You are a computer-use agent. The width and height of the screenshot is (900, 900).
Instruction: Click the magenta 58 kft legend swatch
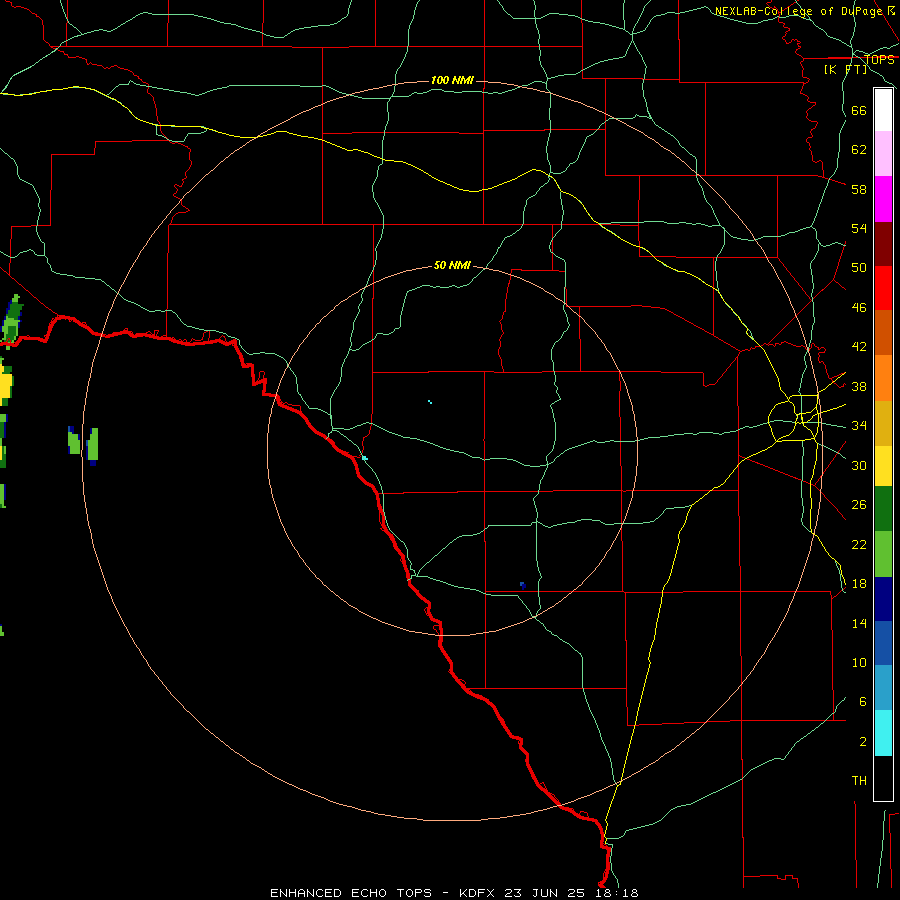click(883, 199)
